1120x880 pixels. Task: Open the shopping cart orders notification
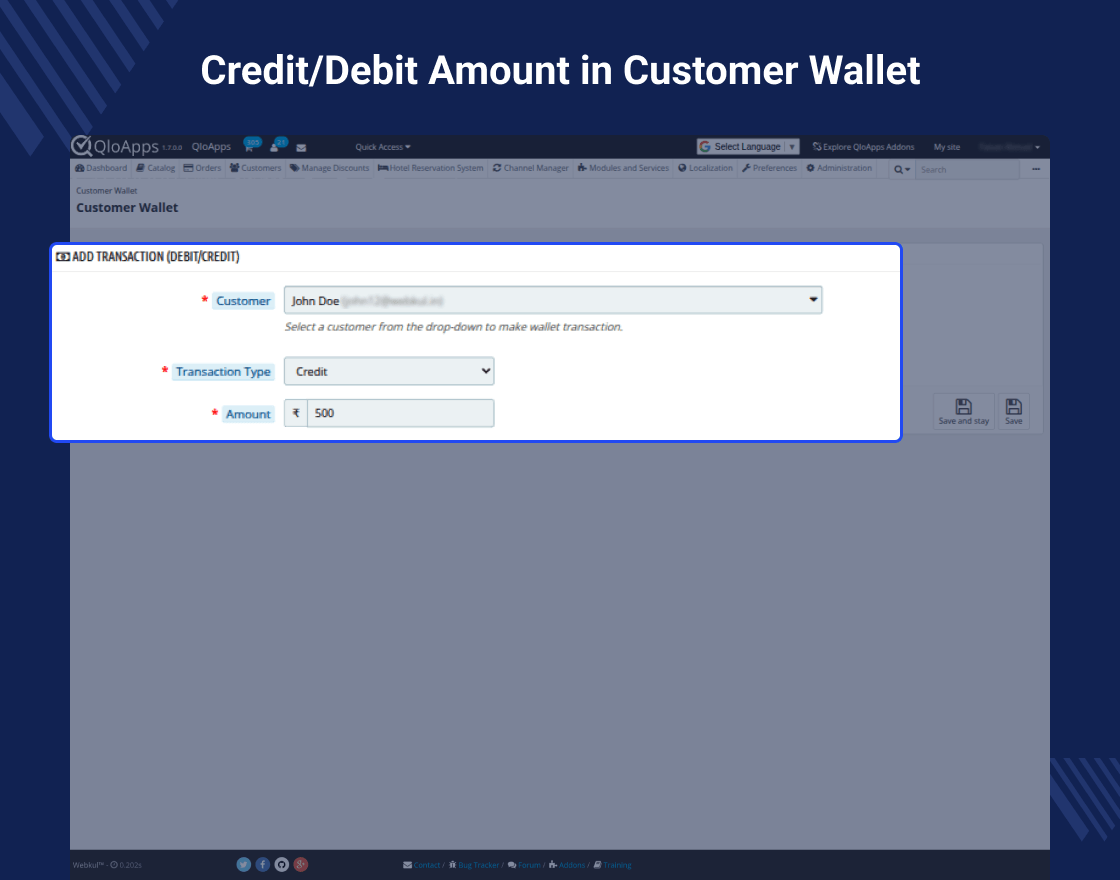pyautogui.click(x=250, y=146)
